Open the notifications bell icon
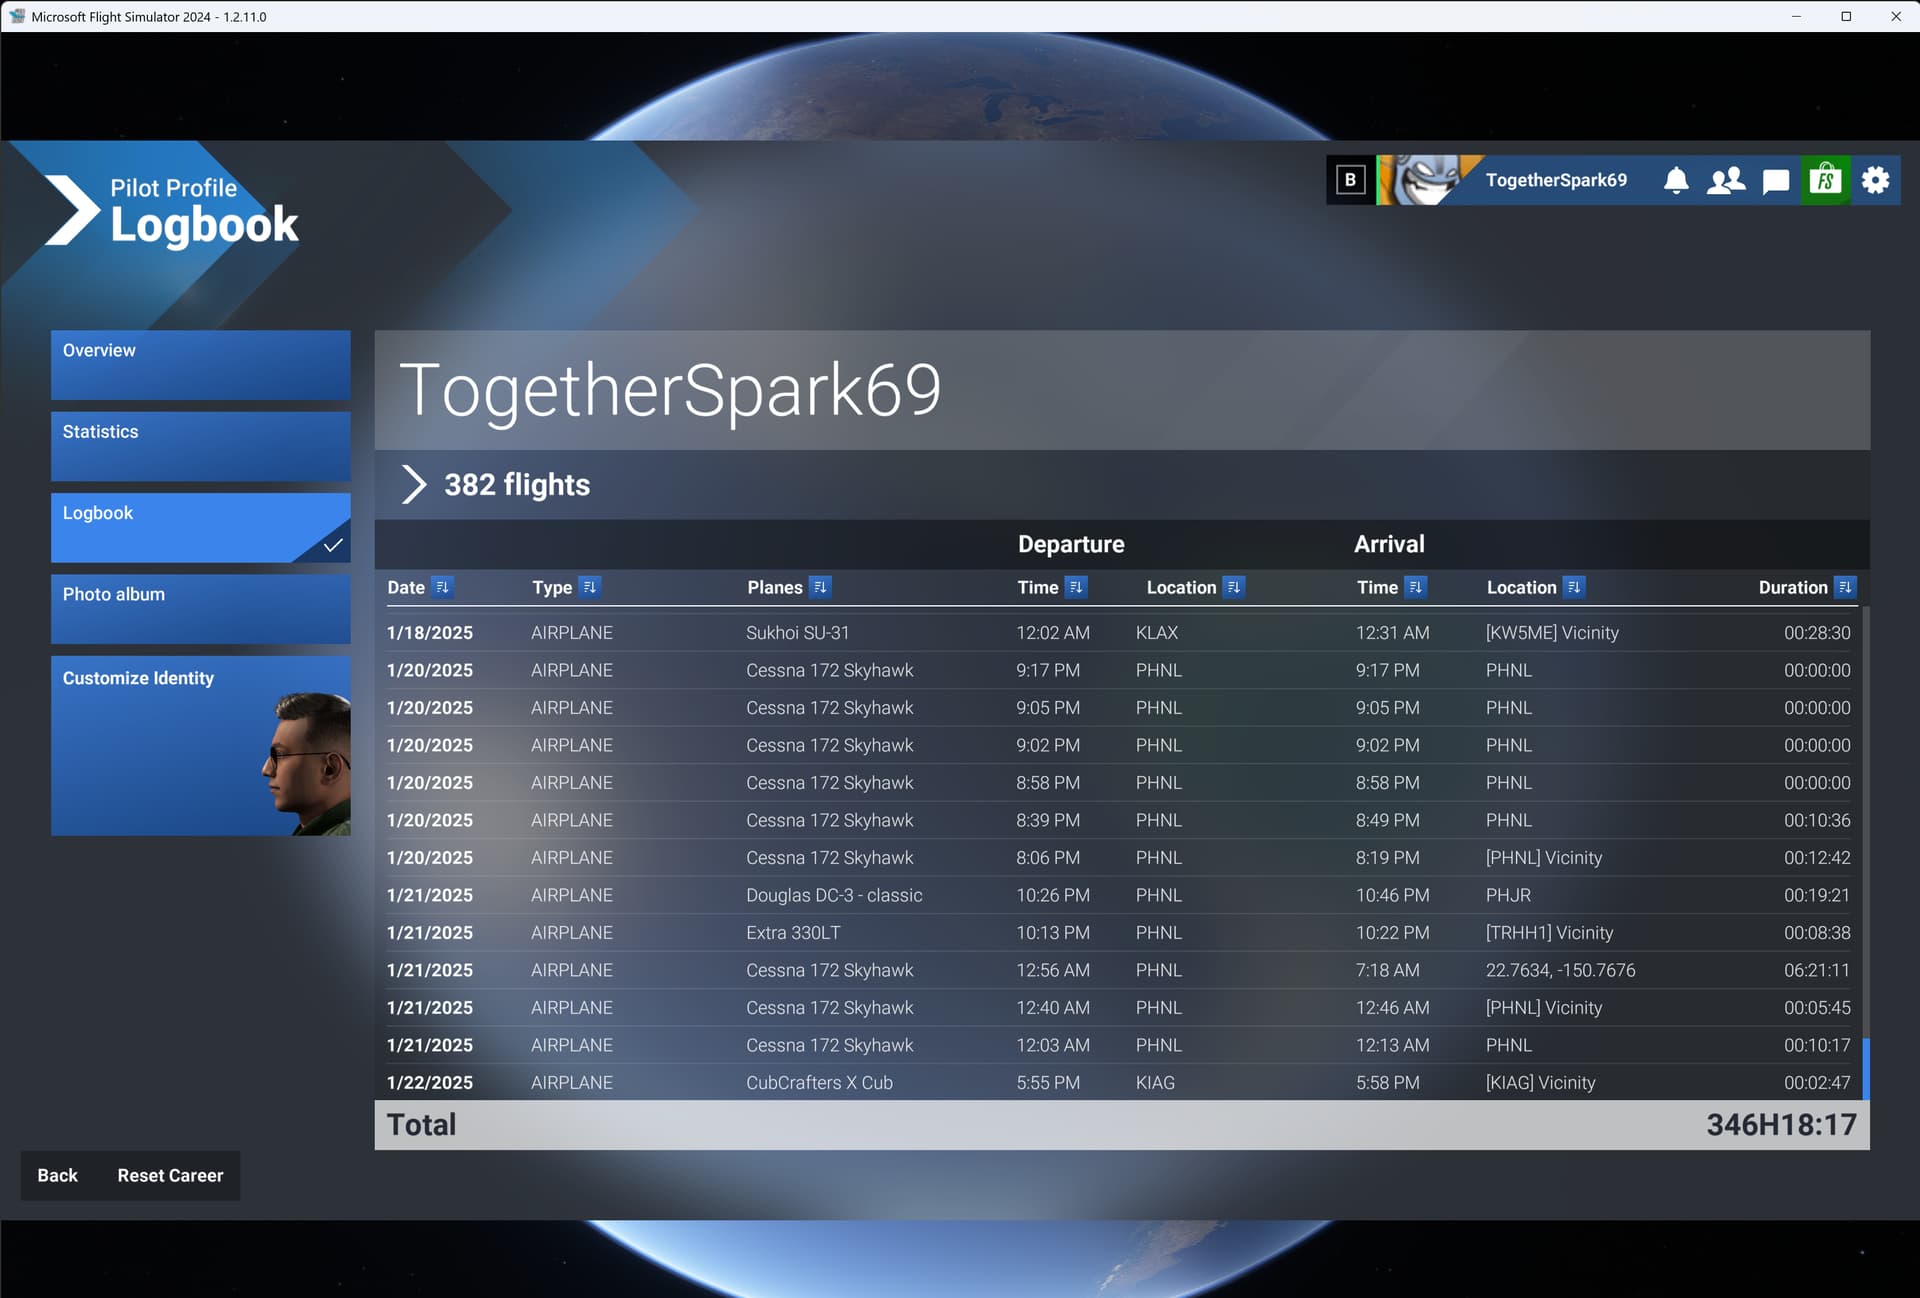The width and height of the screenshot is (1920, 1298). pyautogui.click(x=1676, y=180)
